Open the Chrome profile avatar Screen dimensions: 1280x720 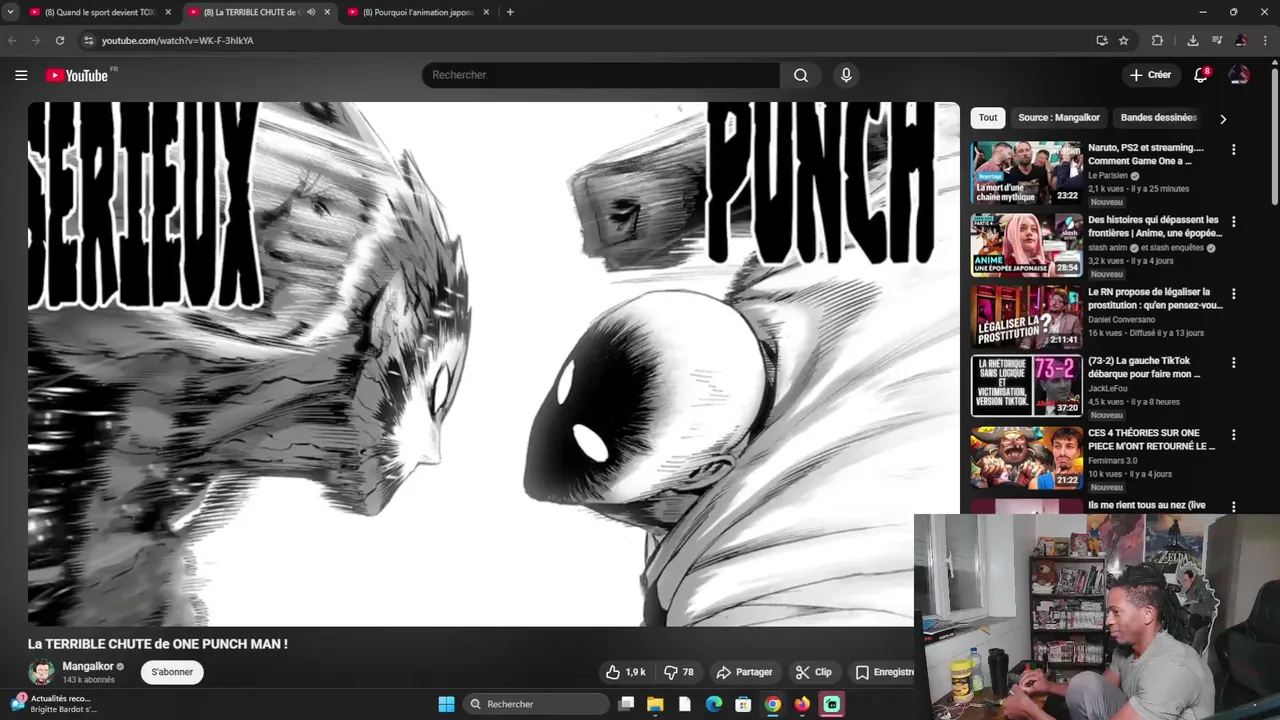pos(1241,40)
